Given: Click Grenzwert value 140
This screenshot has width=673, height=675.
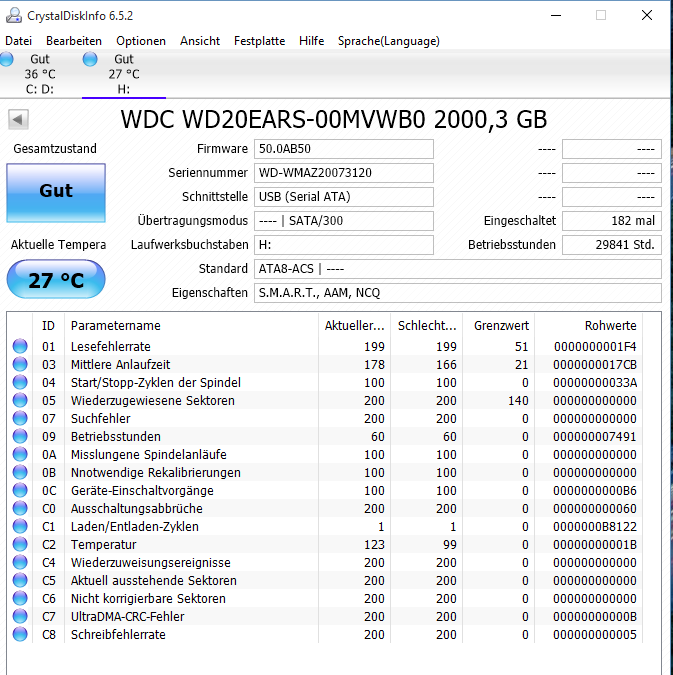Looking at the screenshot, I should tap(518, 401).
